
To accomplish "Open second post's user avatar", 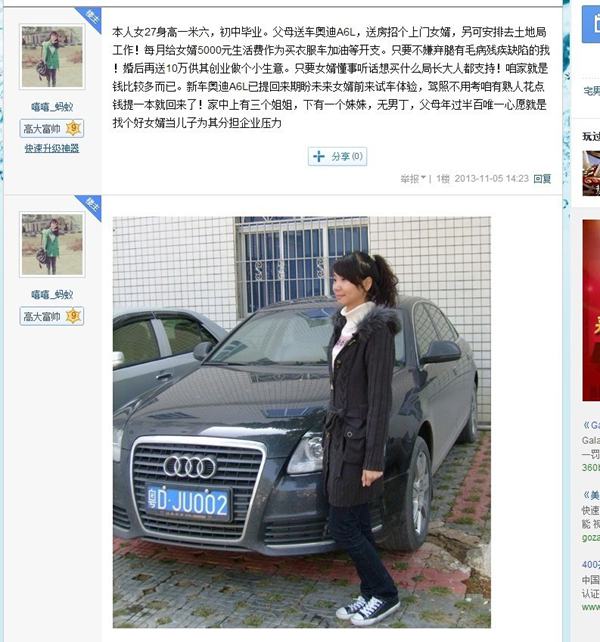I will (x=52, y=244).
